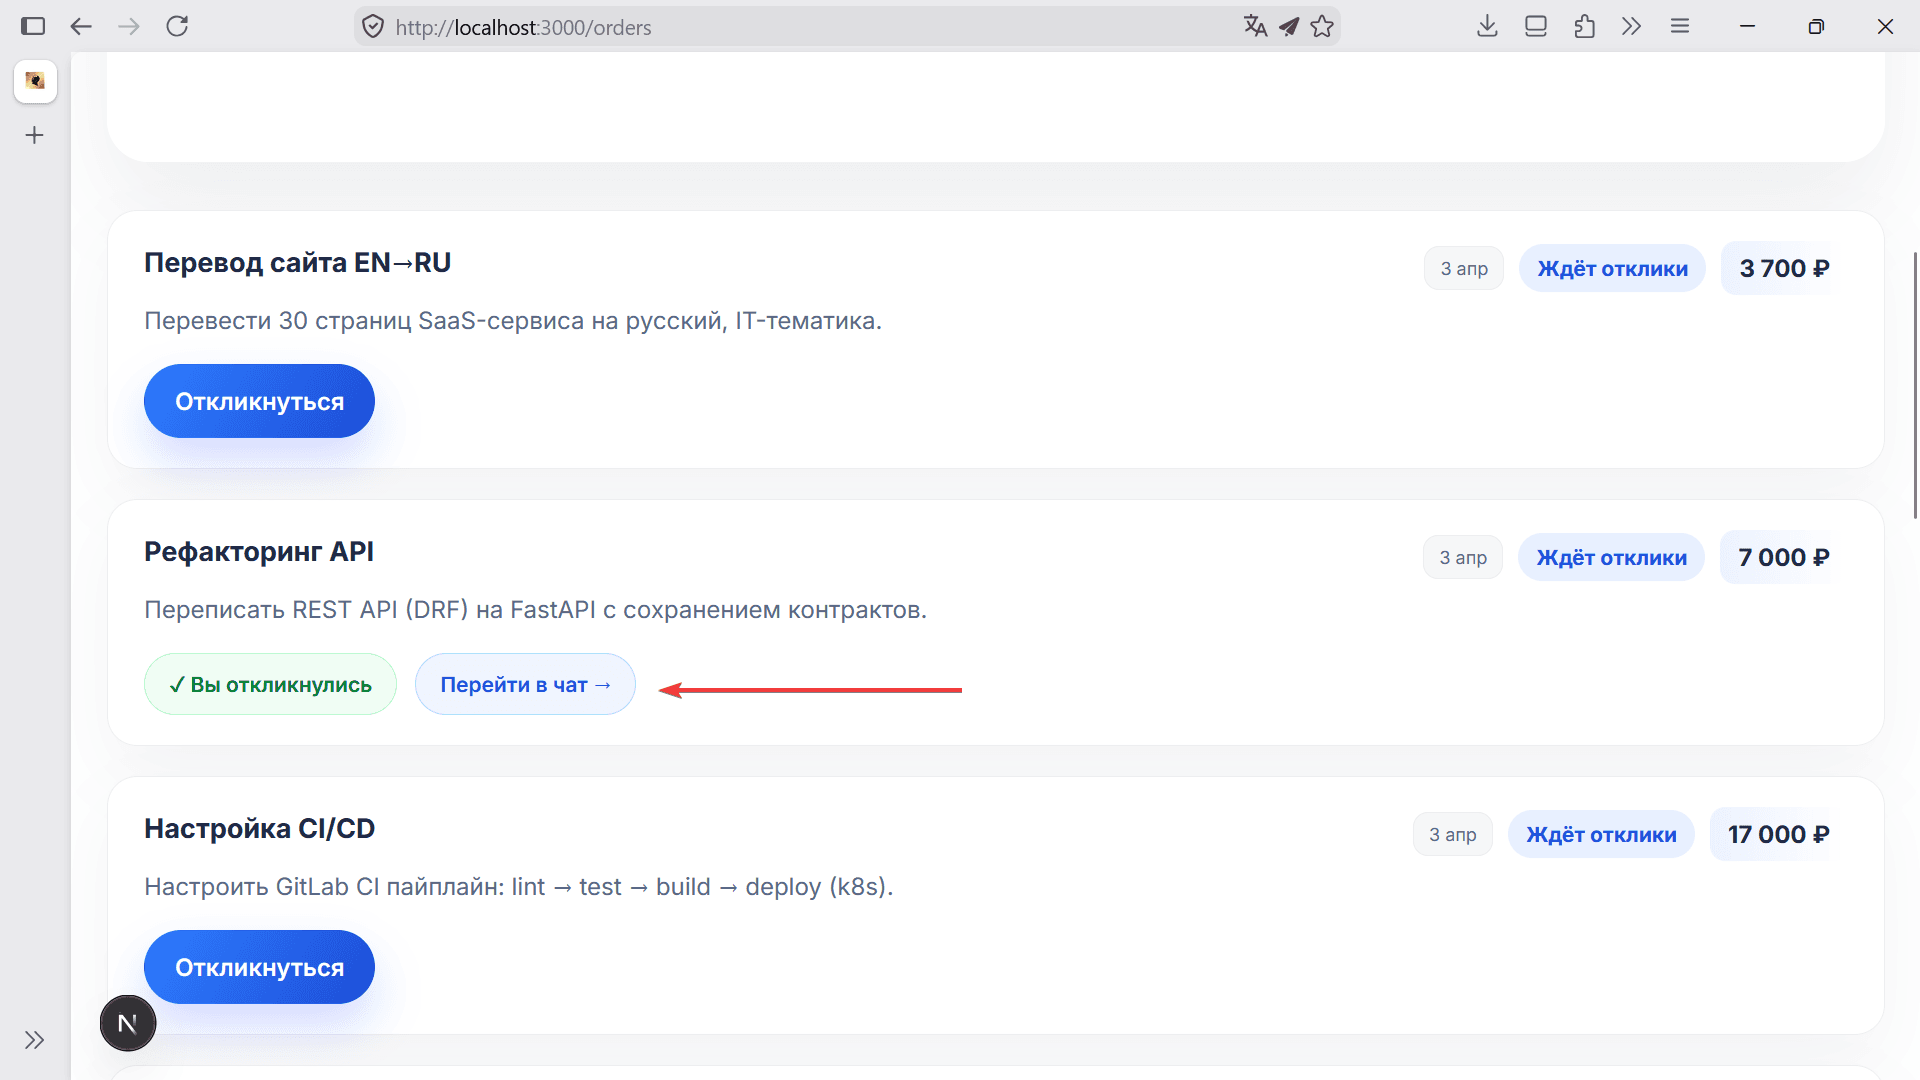Image resolution: width=1920 pixels, height=1080 pixels.
Task: Click the Перевод сайта EN→RU order title
Action: 297,262
